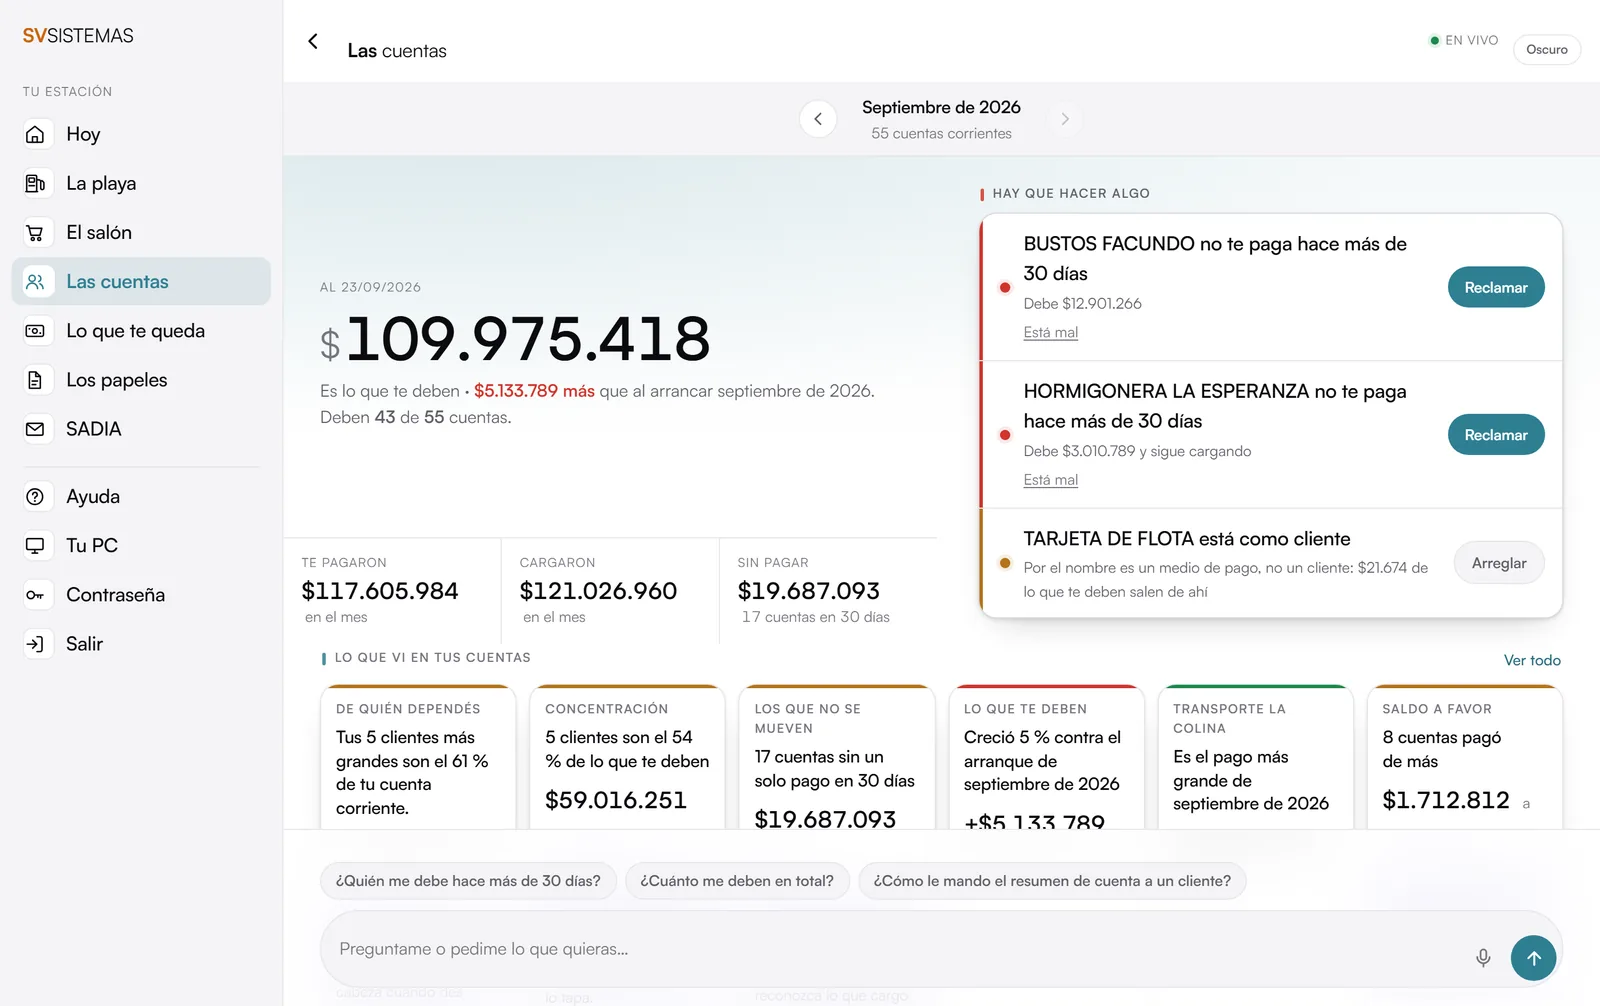Image resolution: width=1600 pixels, height=1006 pixels.
Task: Go to previous month before Septiembre
Action: coord(818,119)
